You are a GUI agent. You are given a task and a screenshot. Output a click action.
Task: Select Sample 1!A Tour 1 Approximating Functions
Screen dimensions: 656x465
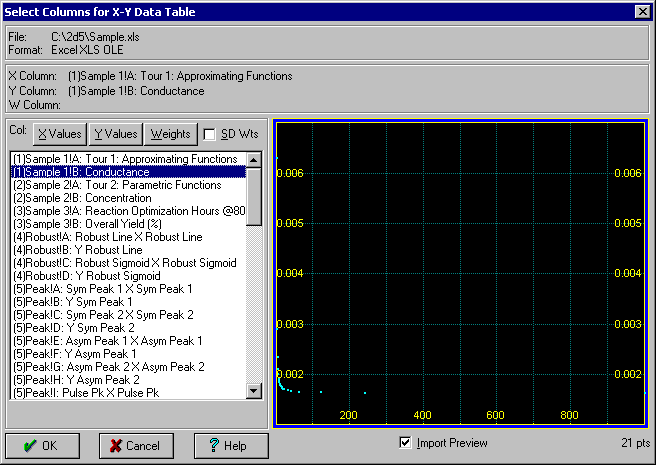point(125,159)
